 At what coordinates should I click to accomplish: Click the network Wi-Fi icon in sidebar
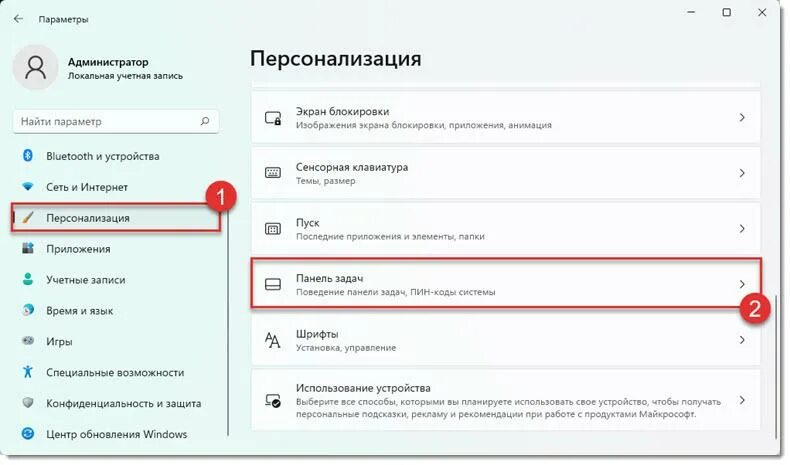coord(28,187)
